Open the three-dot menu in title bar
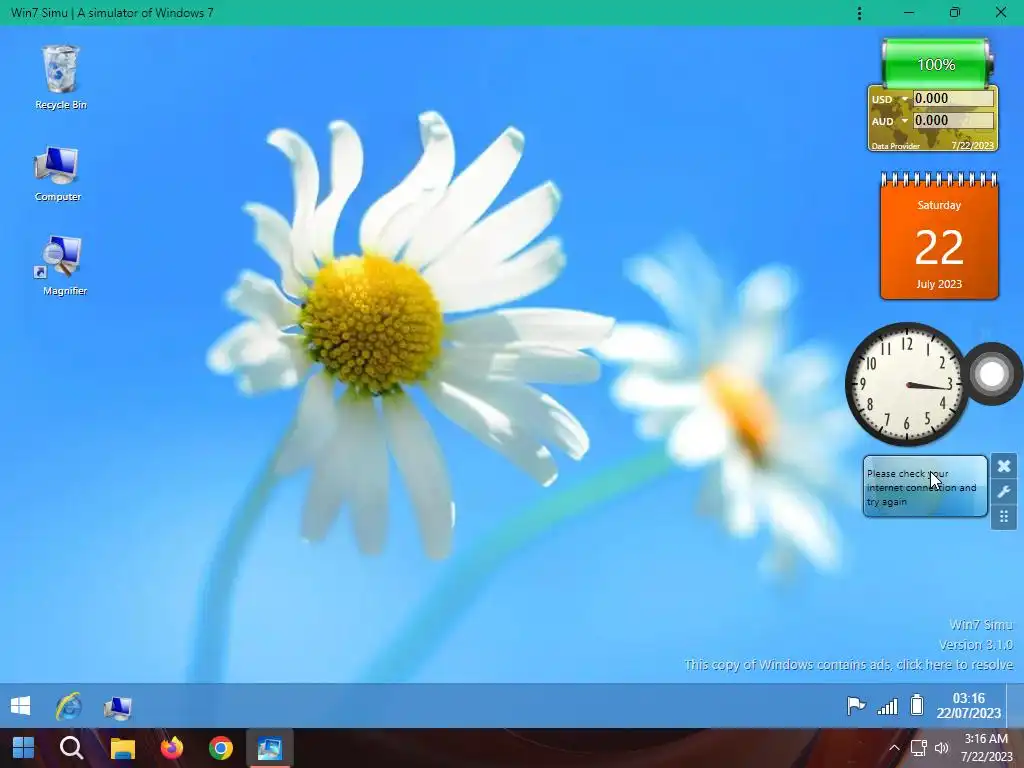 click(859, 13)
